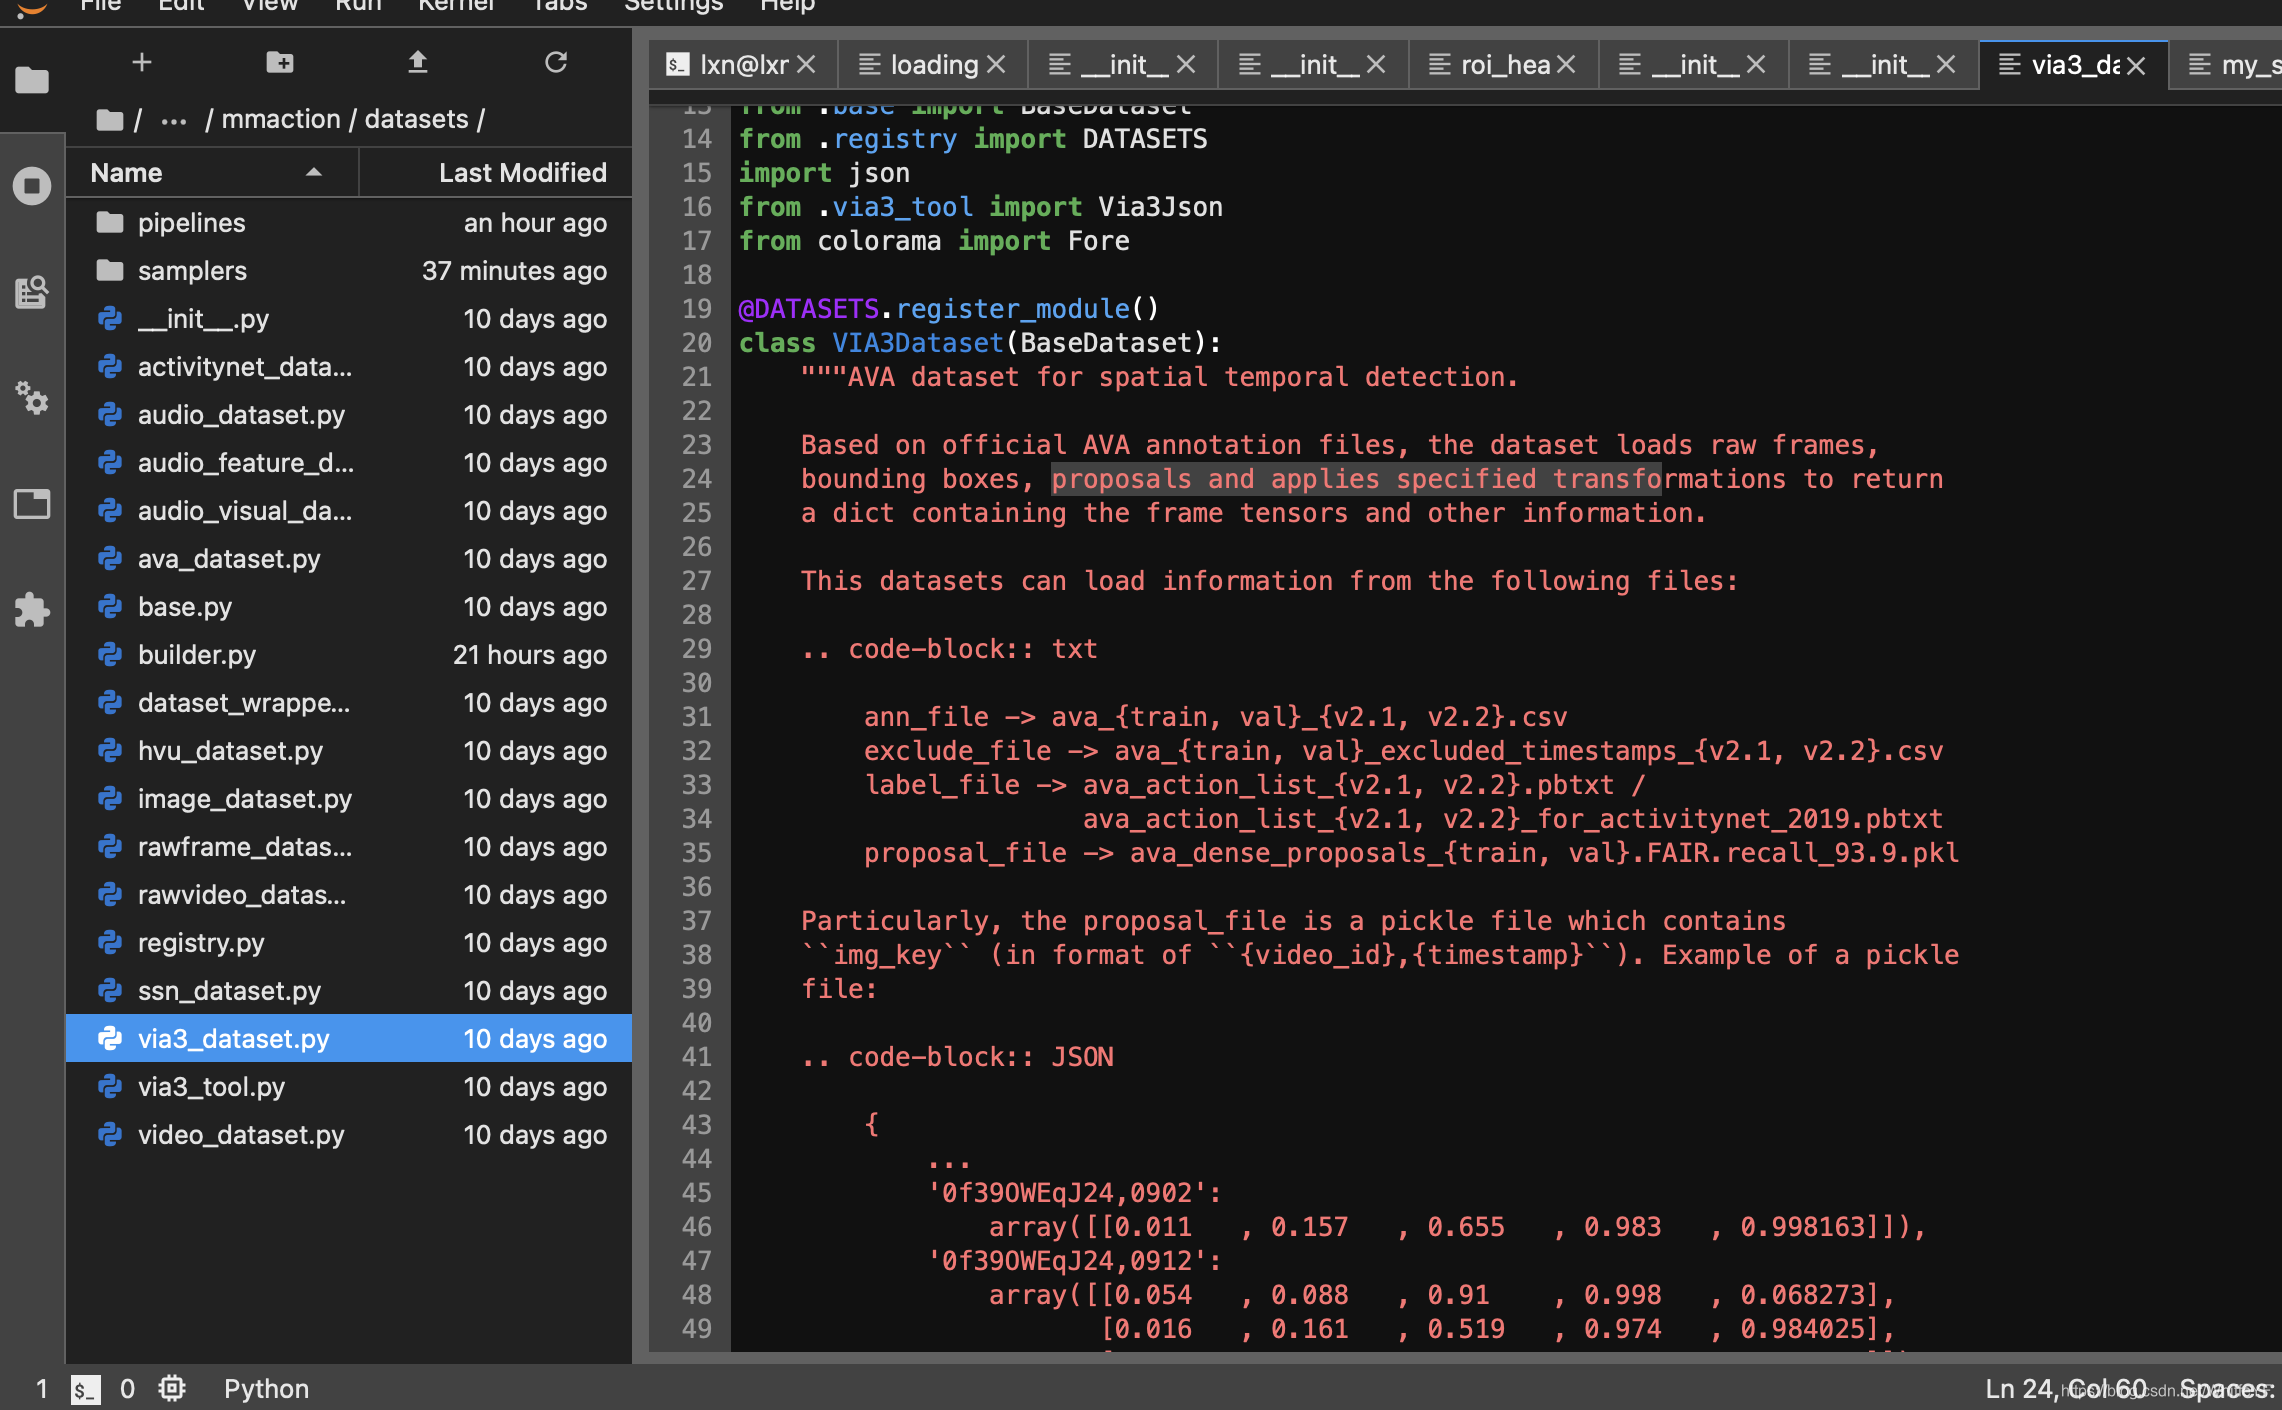
Task: Refresh the file list
Action: point(556,63)
